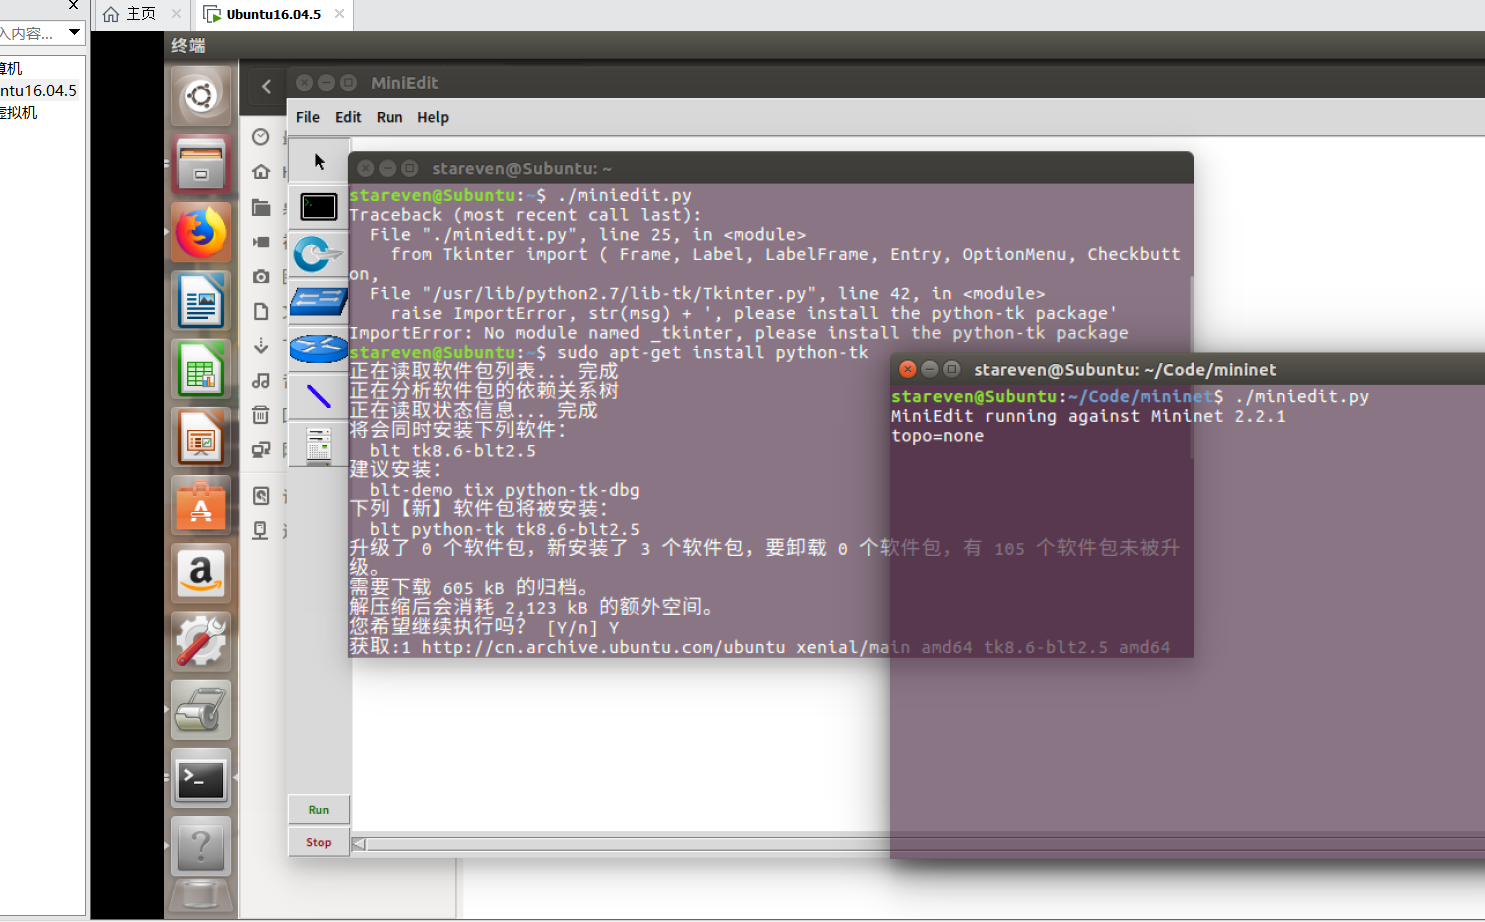The width and height of the screenshot is (1485, 922).
Task: Select the MiniEdit Host tool
Action: tap(319, 207)
